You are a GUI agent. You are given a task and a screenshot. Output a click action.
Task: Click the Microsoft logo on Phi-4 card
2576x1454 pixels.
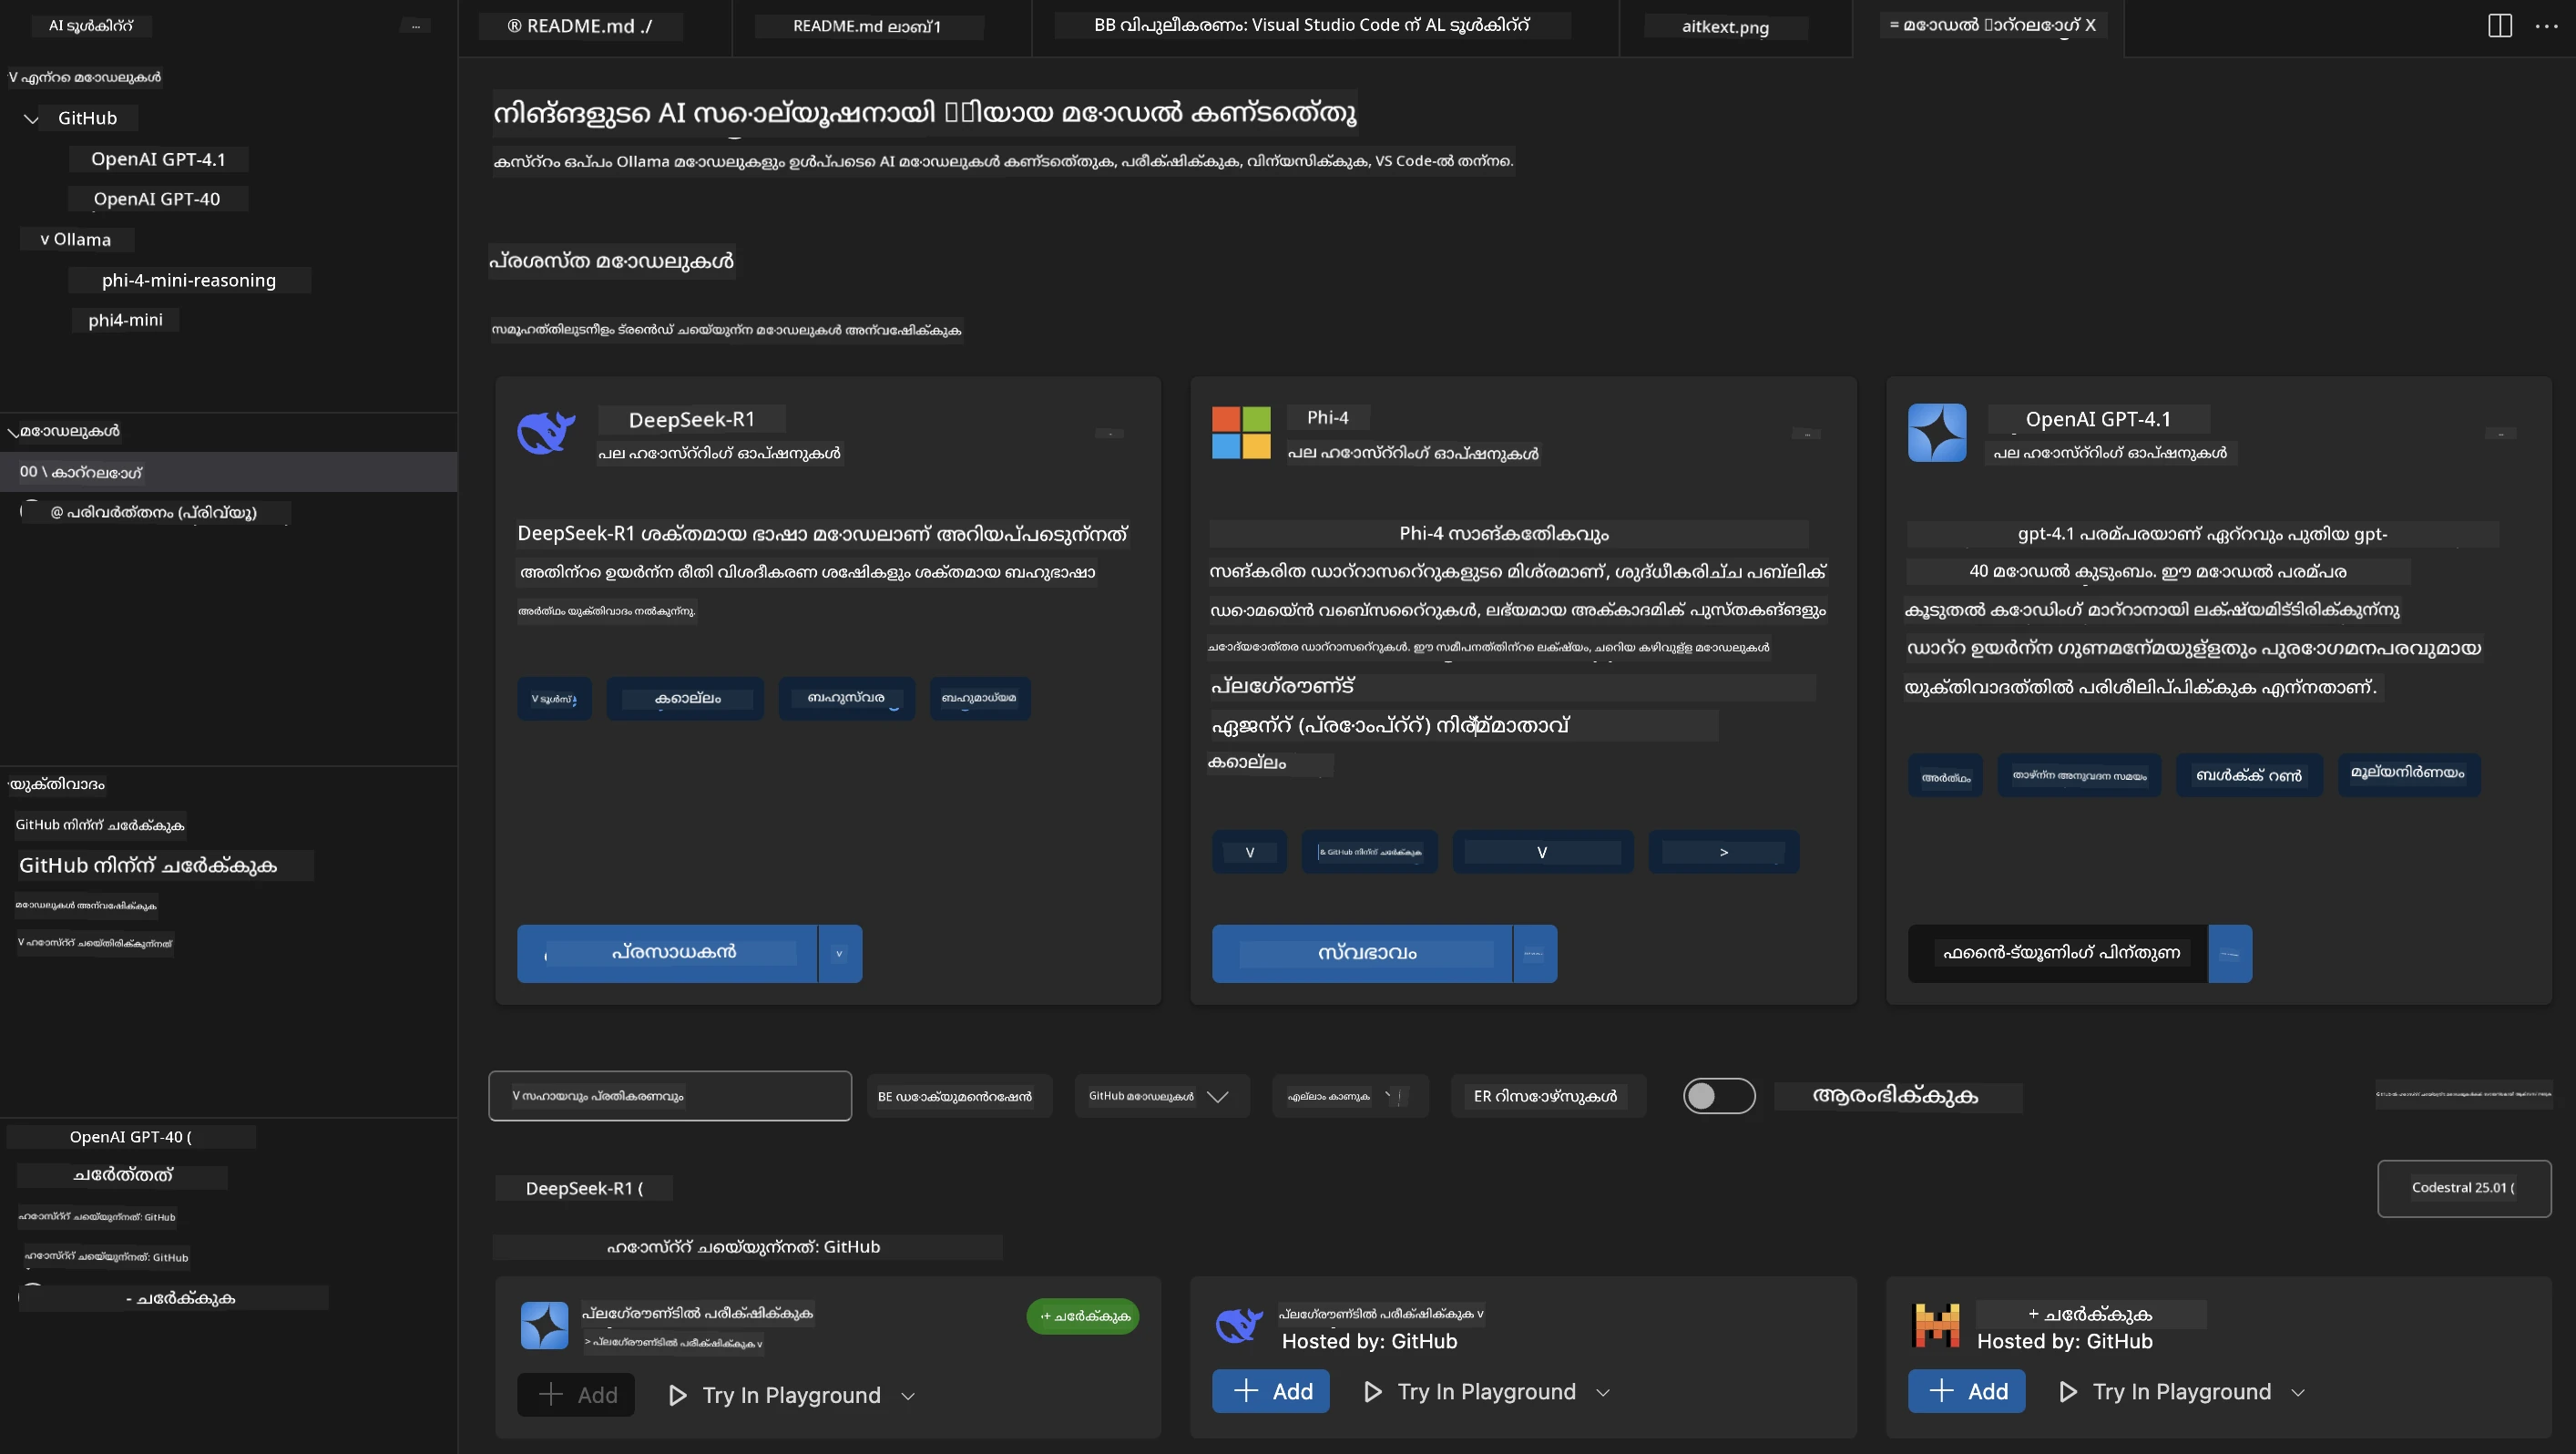click(x=1241, y=432)
